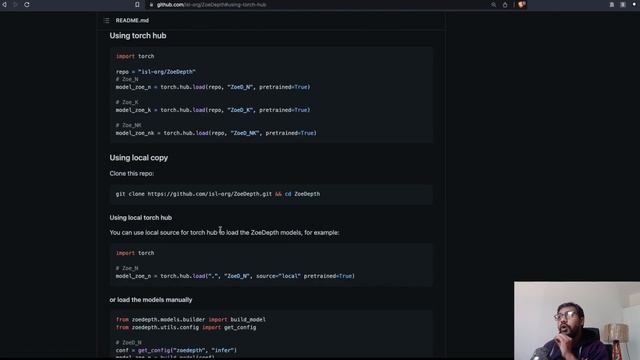Click the bookmark icon beside the address bar
Screen dimensions: 640x360
137,4
